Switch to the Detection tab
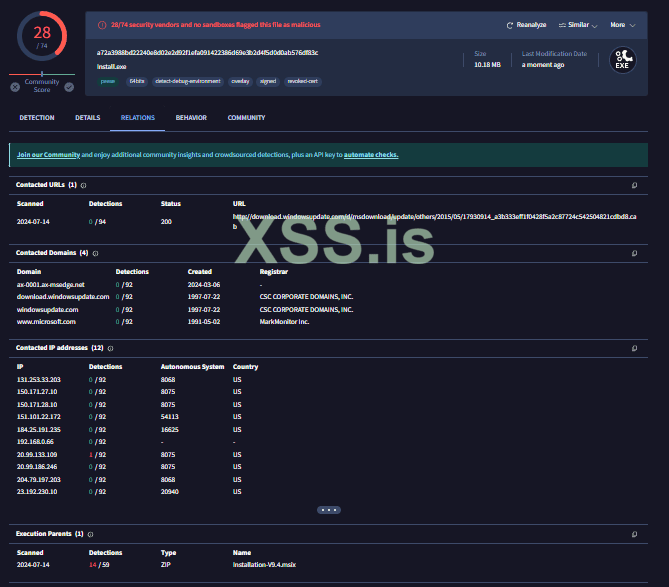 click(x=37, y=118)
